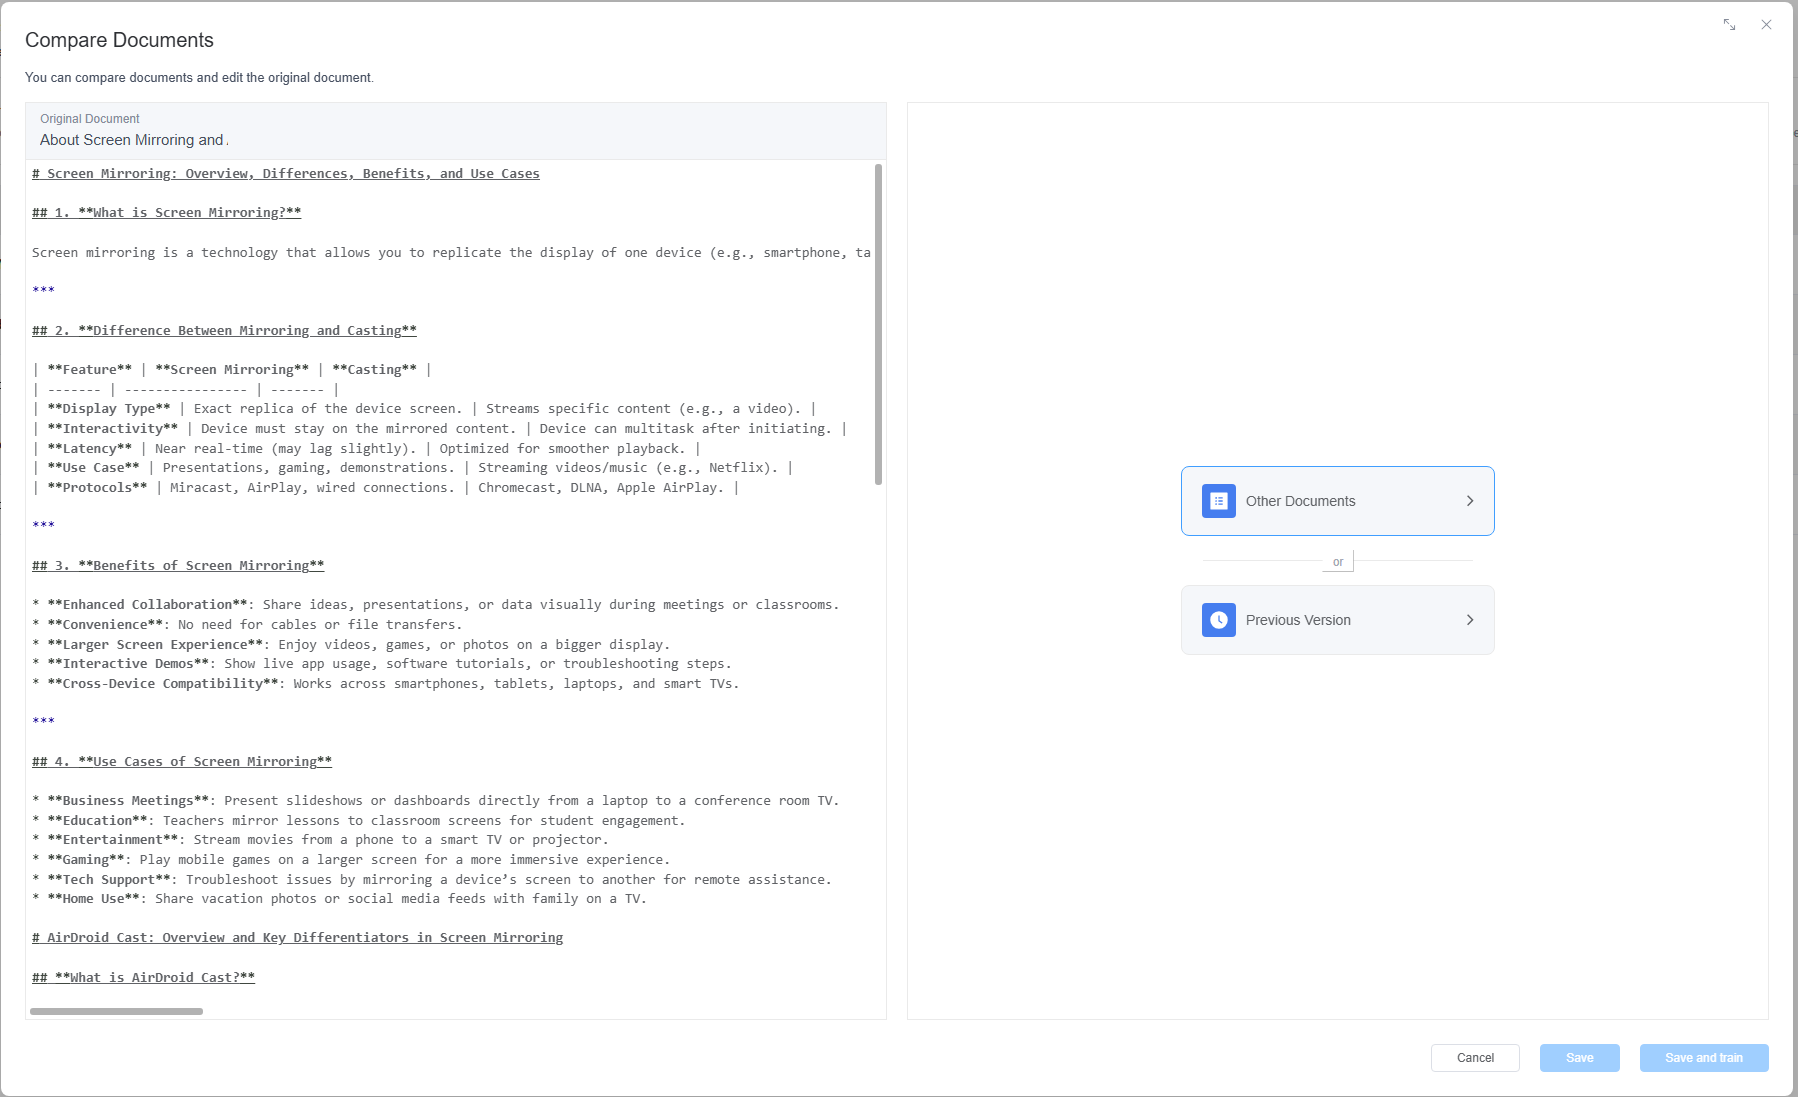Screen dimensions: 1798x1097
Task: Click the 'Original Document' label
Action: point(90,119)
